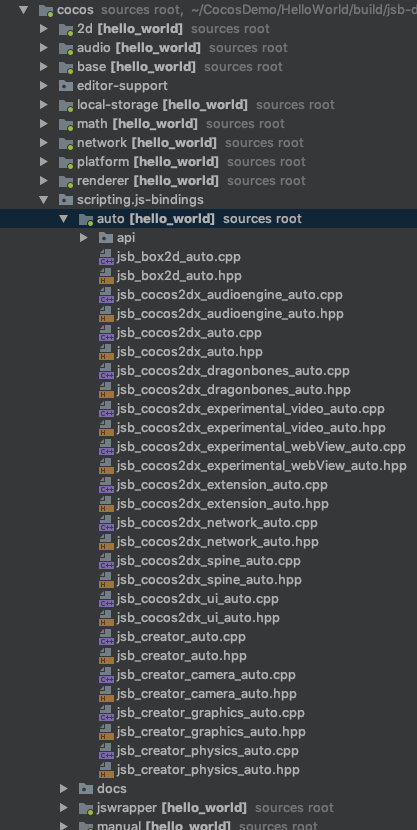Click the cocos sources root folder icon

coord(47,10)
